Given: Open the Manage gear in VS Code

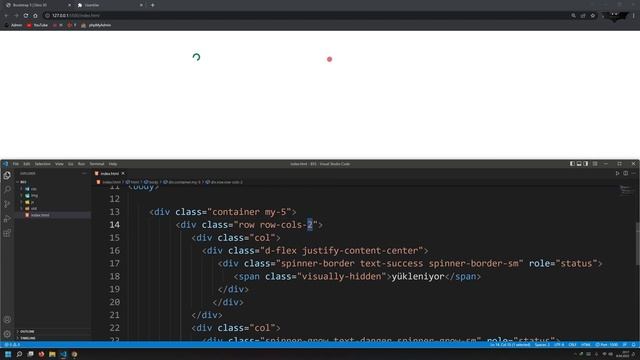Looking at the screenshot, I should 7,334.
